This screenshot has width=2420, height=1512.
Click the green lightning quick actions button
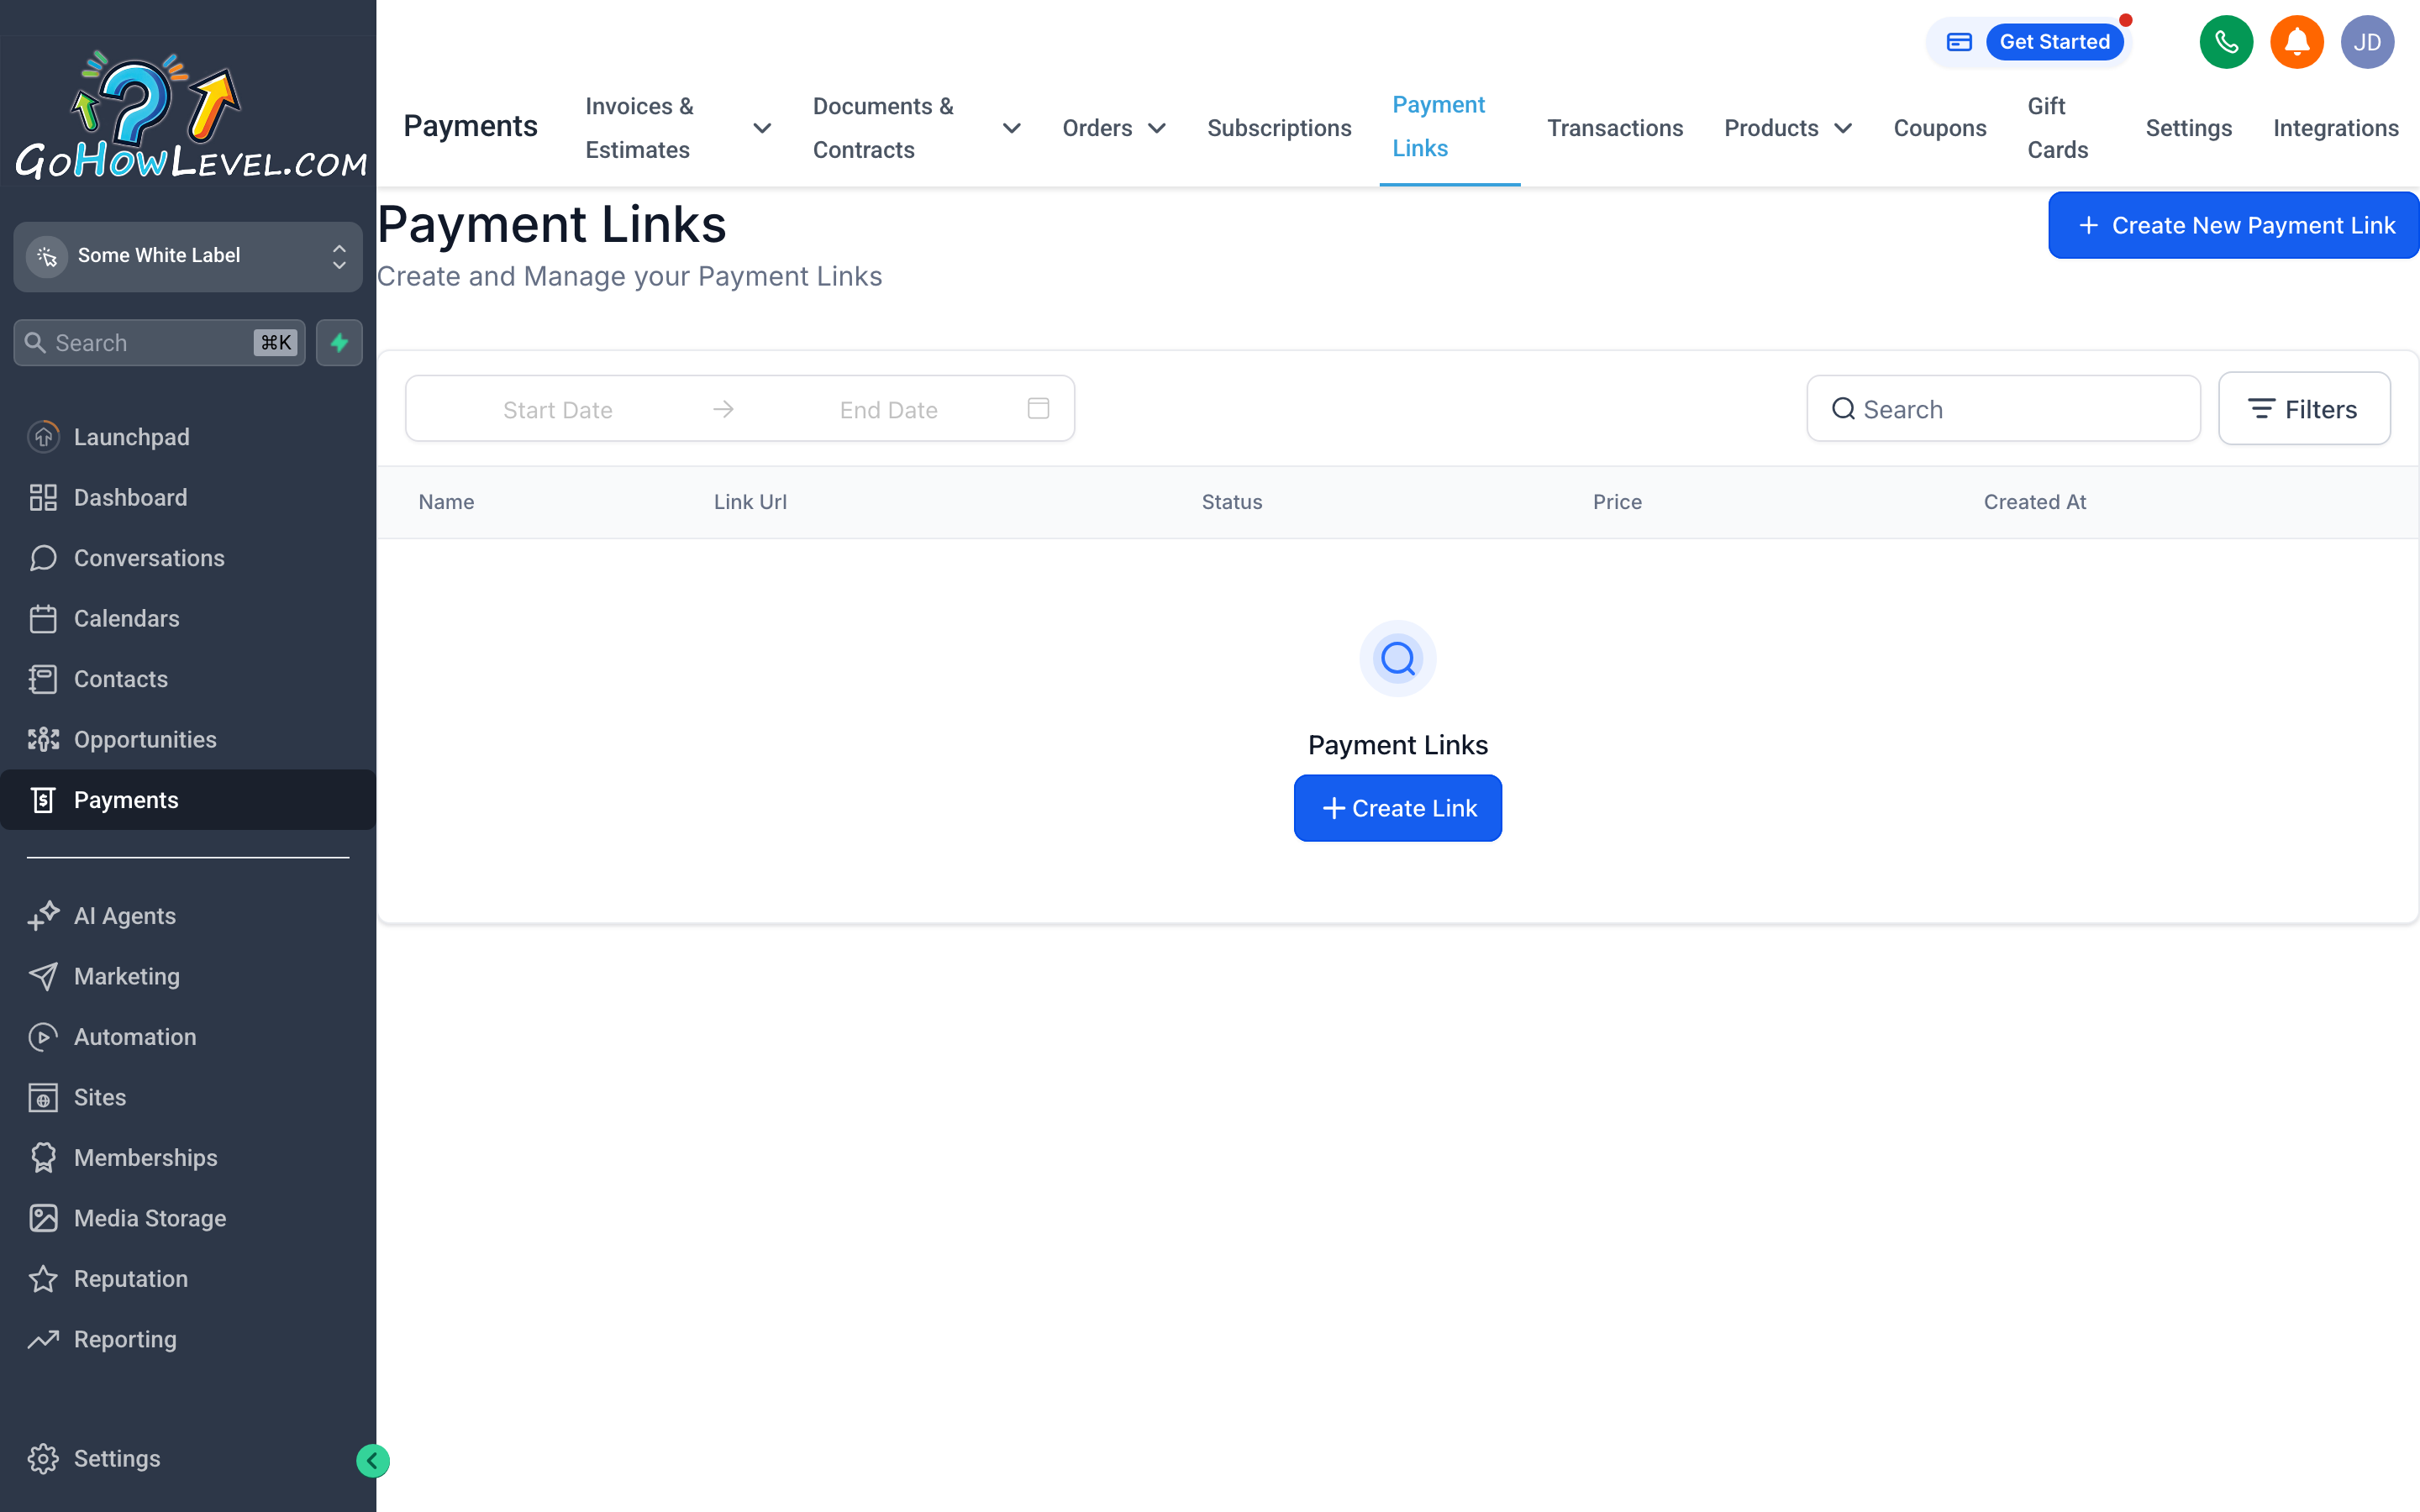tap(339, 343)
